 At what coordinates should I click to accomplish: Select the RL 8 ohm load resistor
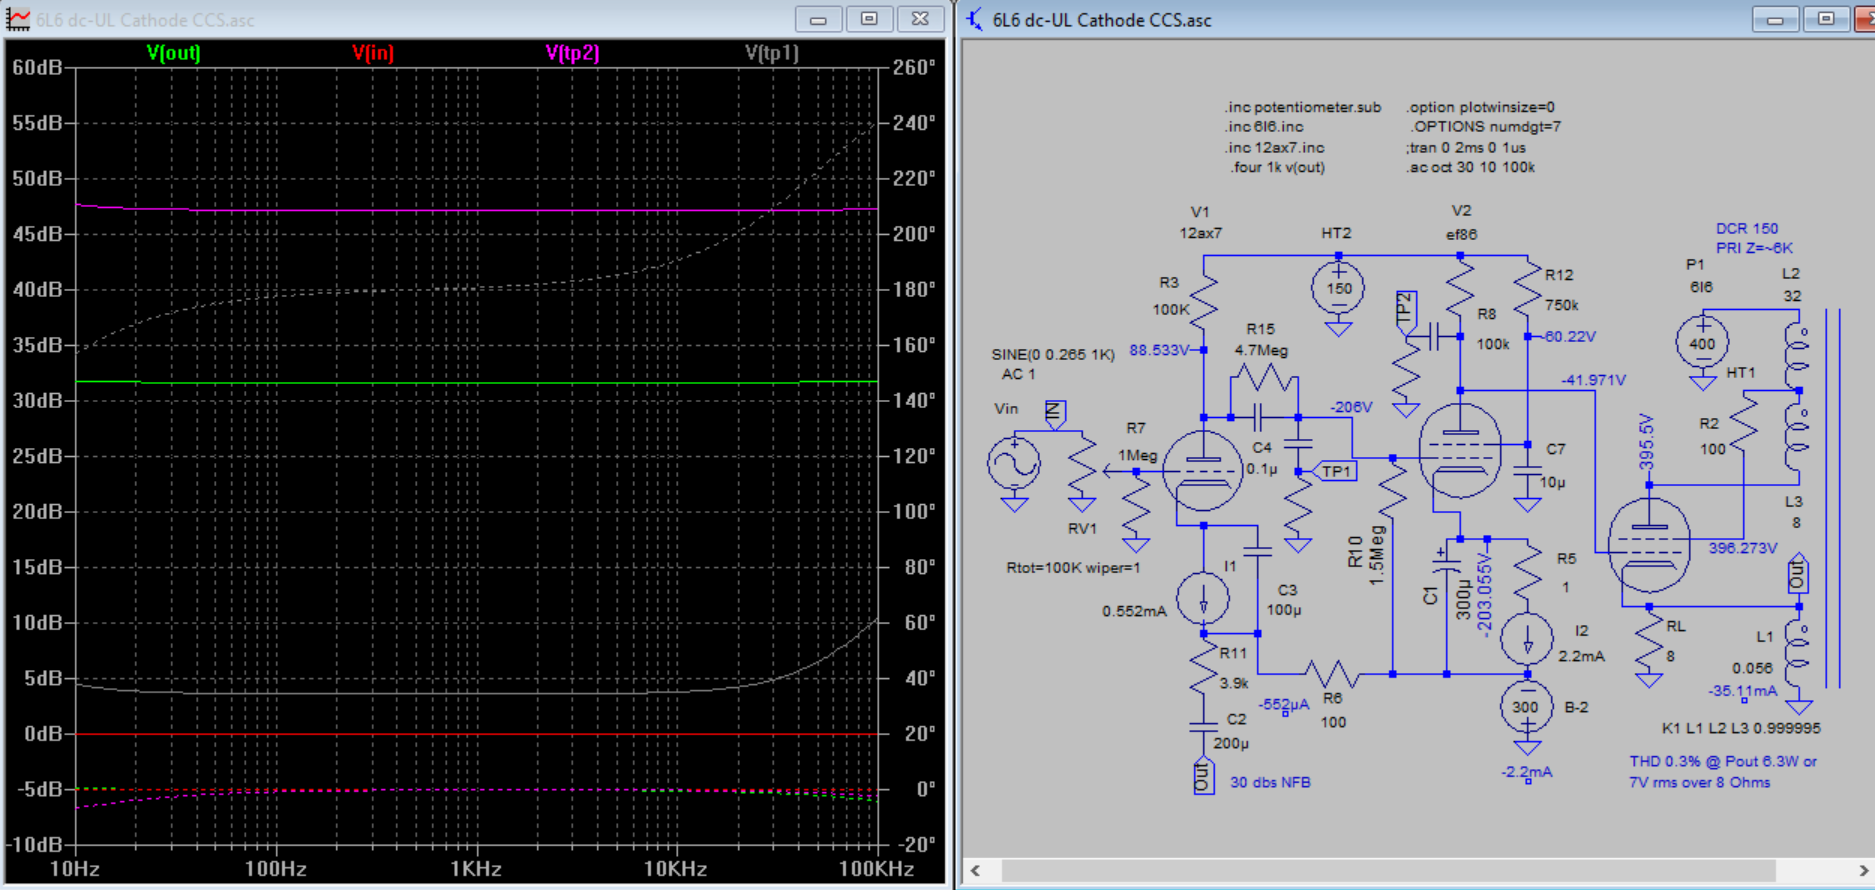[1649, 641]
